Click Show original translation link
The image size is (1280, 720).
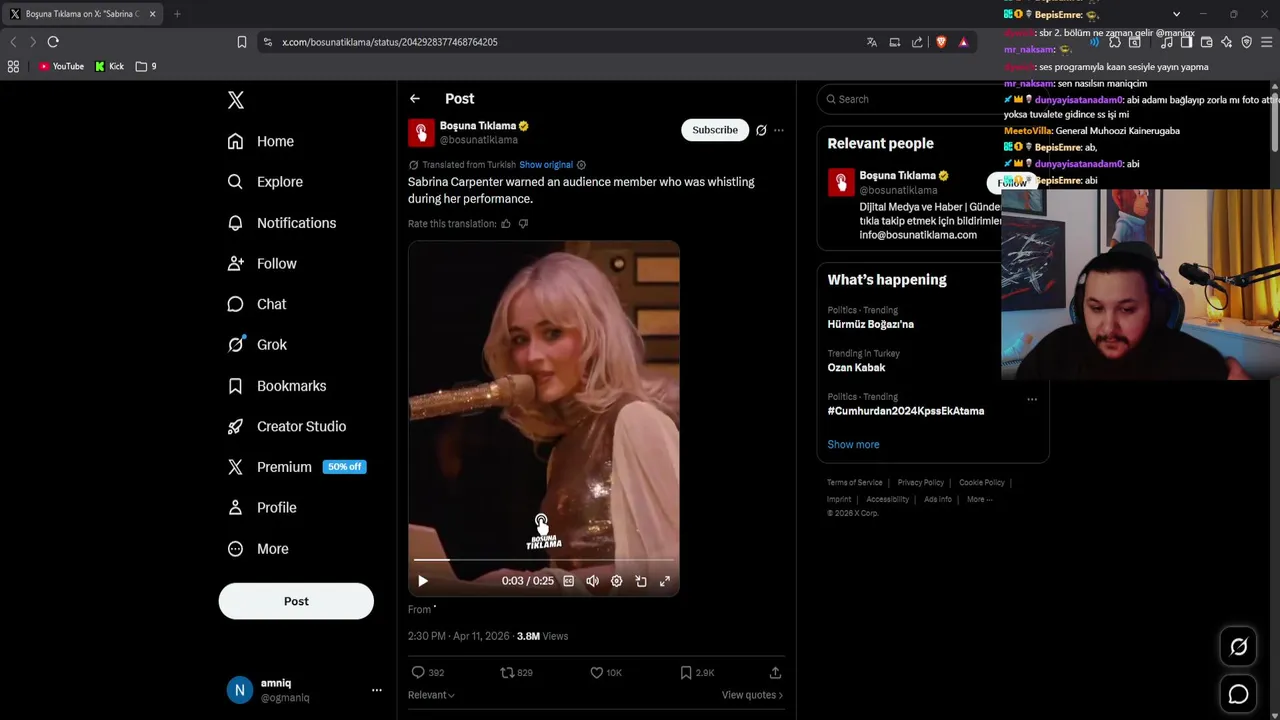click(546, 165)
